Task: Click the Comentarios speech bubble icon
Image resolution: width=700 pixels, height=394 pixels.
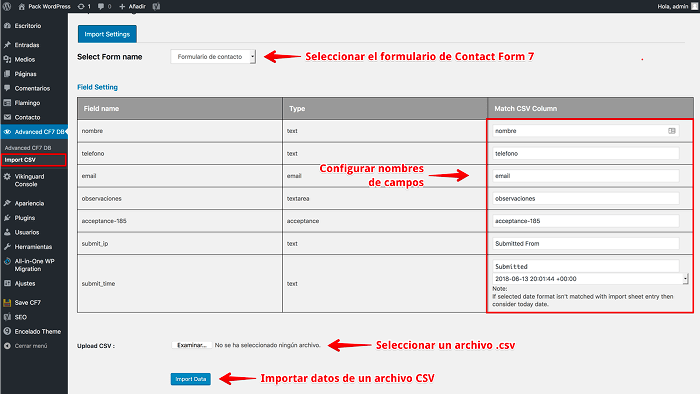Action: coord(7,88)
